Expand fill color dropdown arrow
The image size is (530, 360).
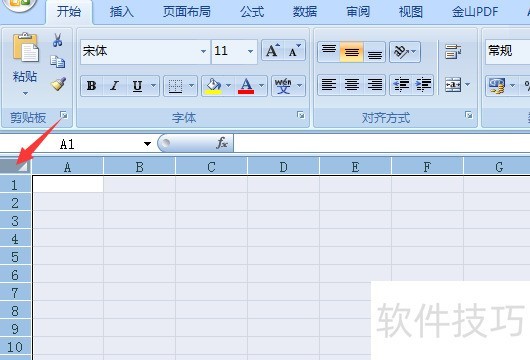(x=229, y=86)
